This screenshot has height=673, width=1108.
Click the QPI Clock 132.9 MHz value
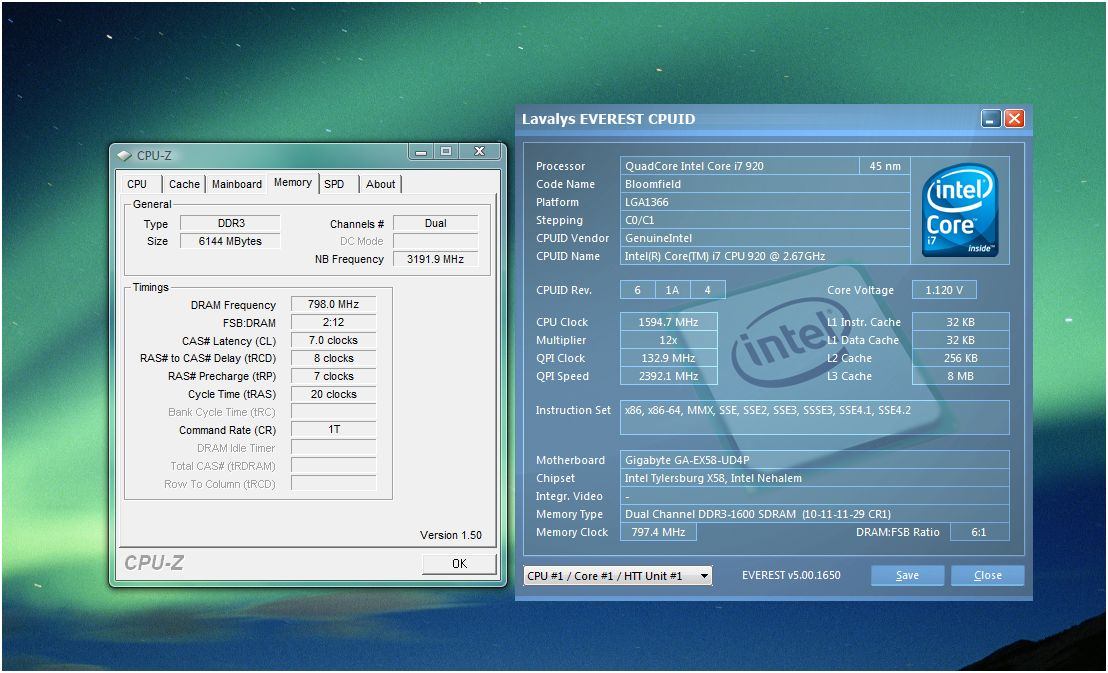[x=668, y=358]
